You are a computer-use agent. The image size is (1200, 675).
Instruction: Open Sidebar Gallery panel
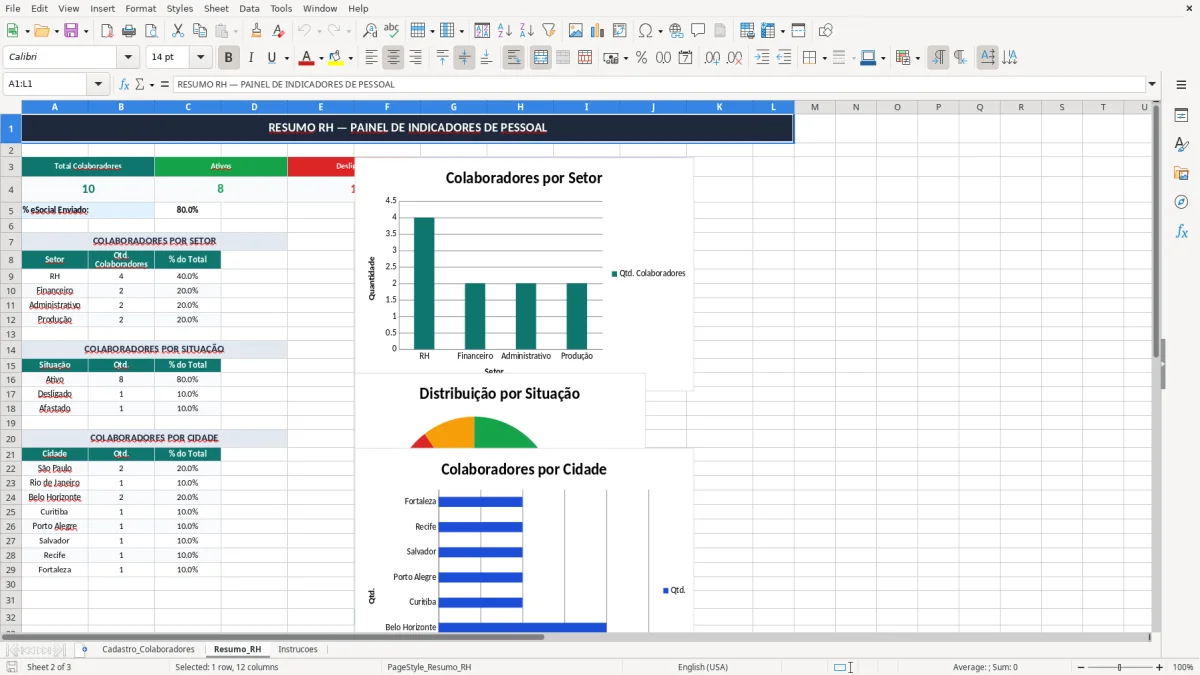pyautogui.click(x=1181, y=174)
